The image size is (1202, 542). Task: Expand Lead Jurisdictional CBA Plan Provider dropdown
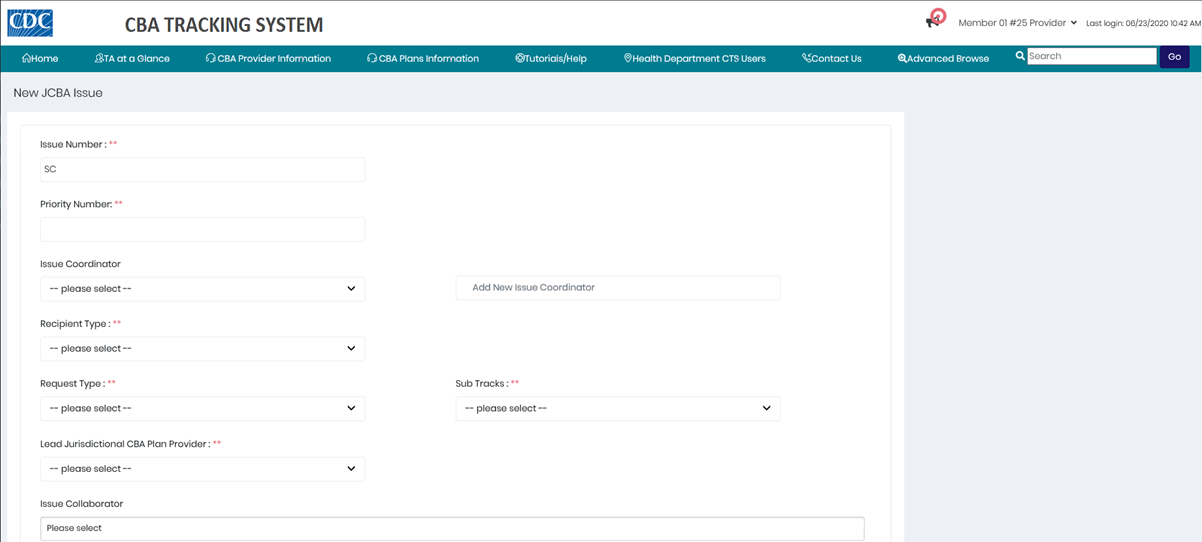coord(202,469)
